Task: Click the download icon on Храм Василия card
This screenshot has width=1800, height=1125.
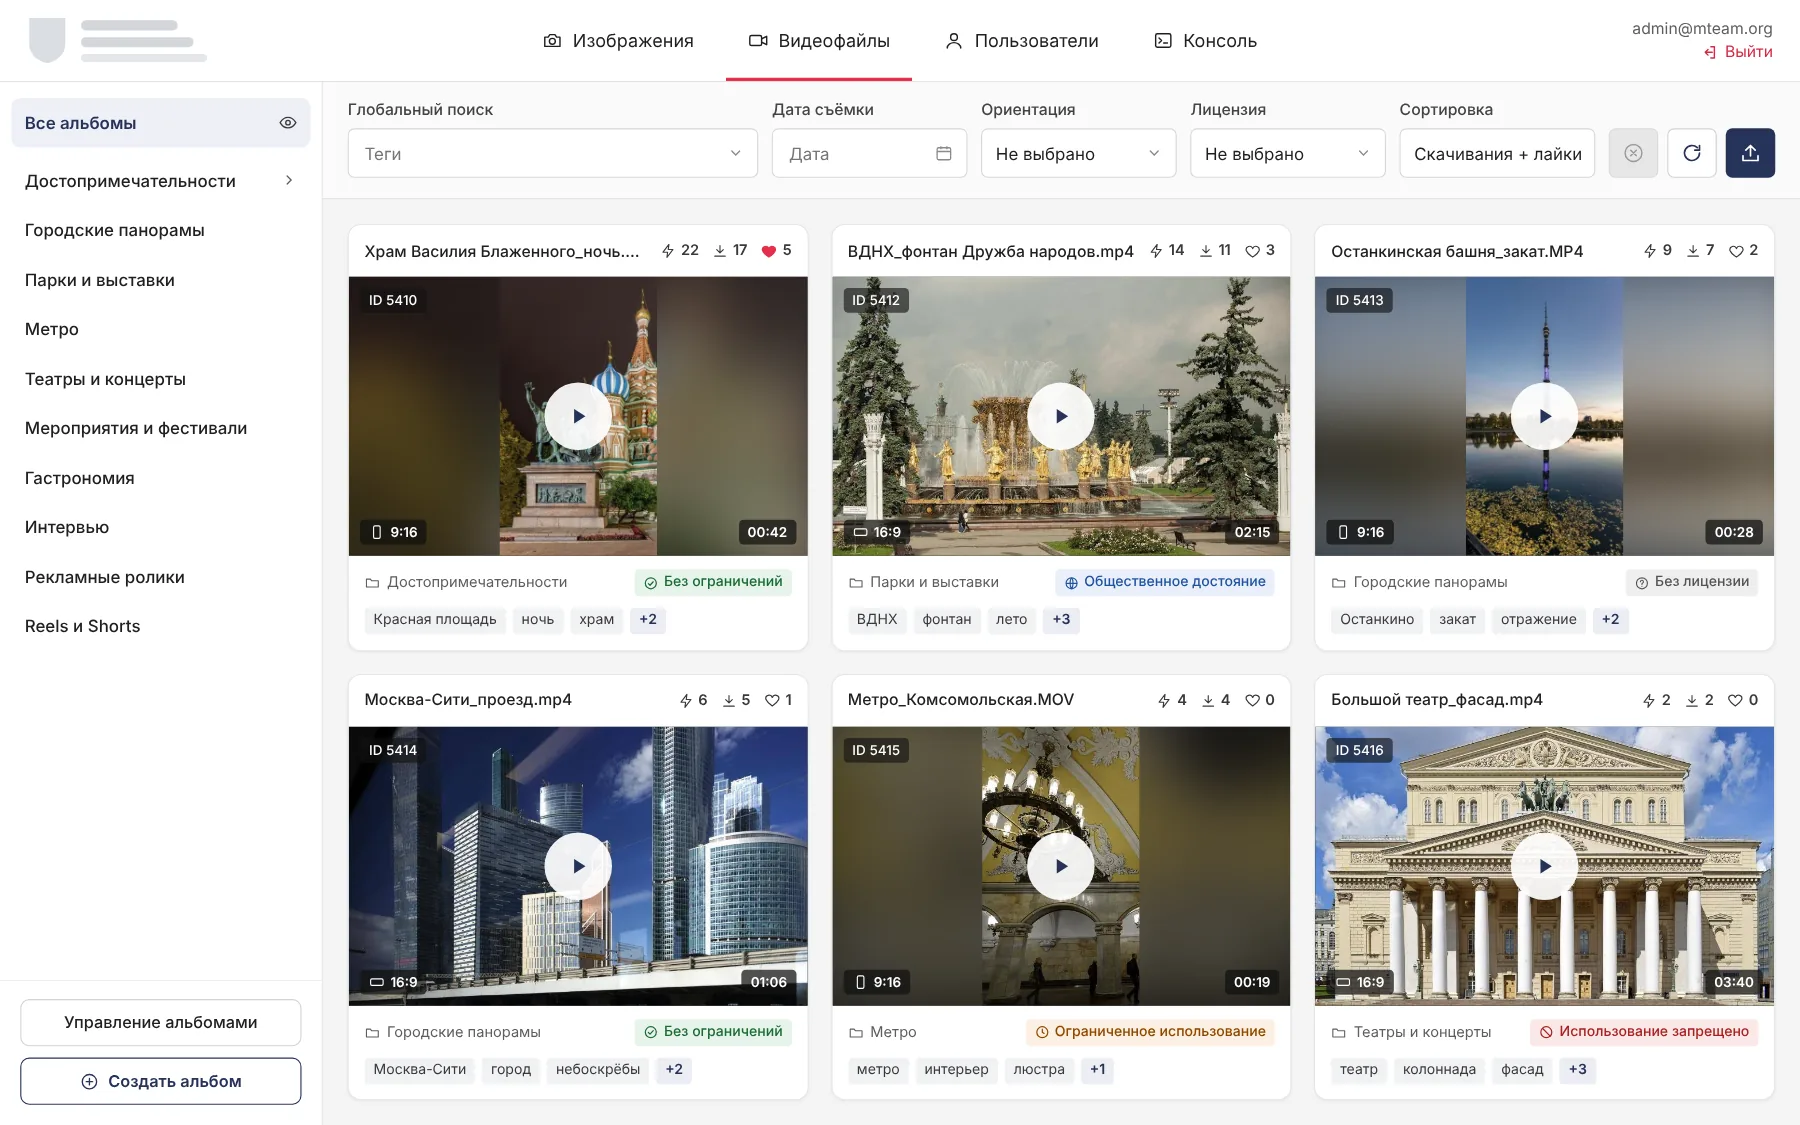Action: [x=720, y=251]
